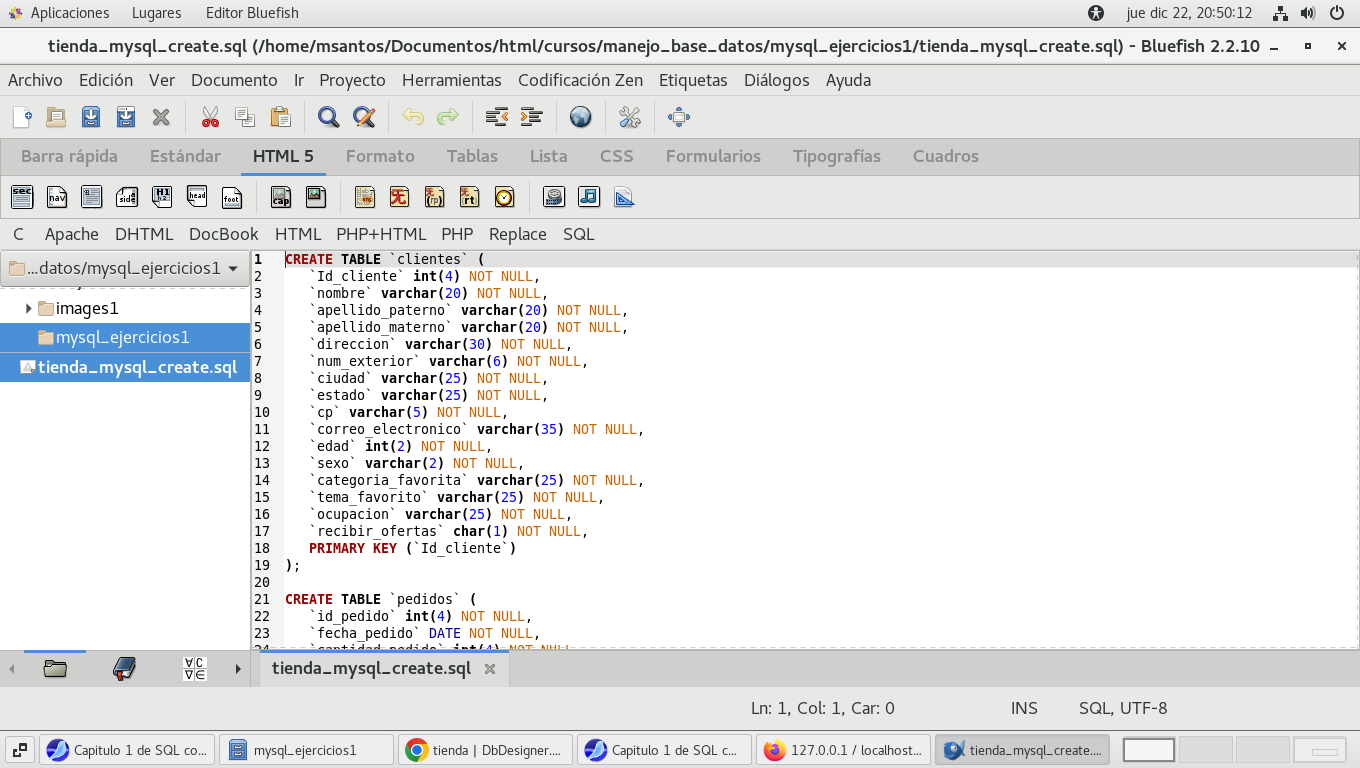Screen dimensions: 1360x768
Task: Click the Redo green arrow
Action: [447, 117]
